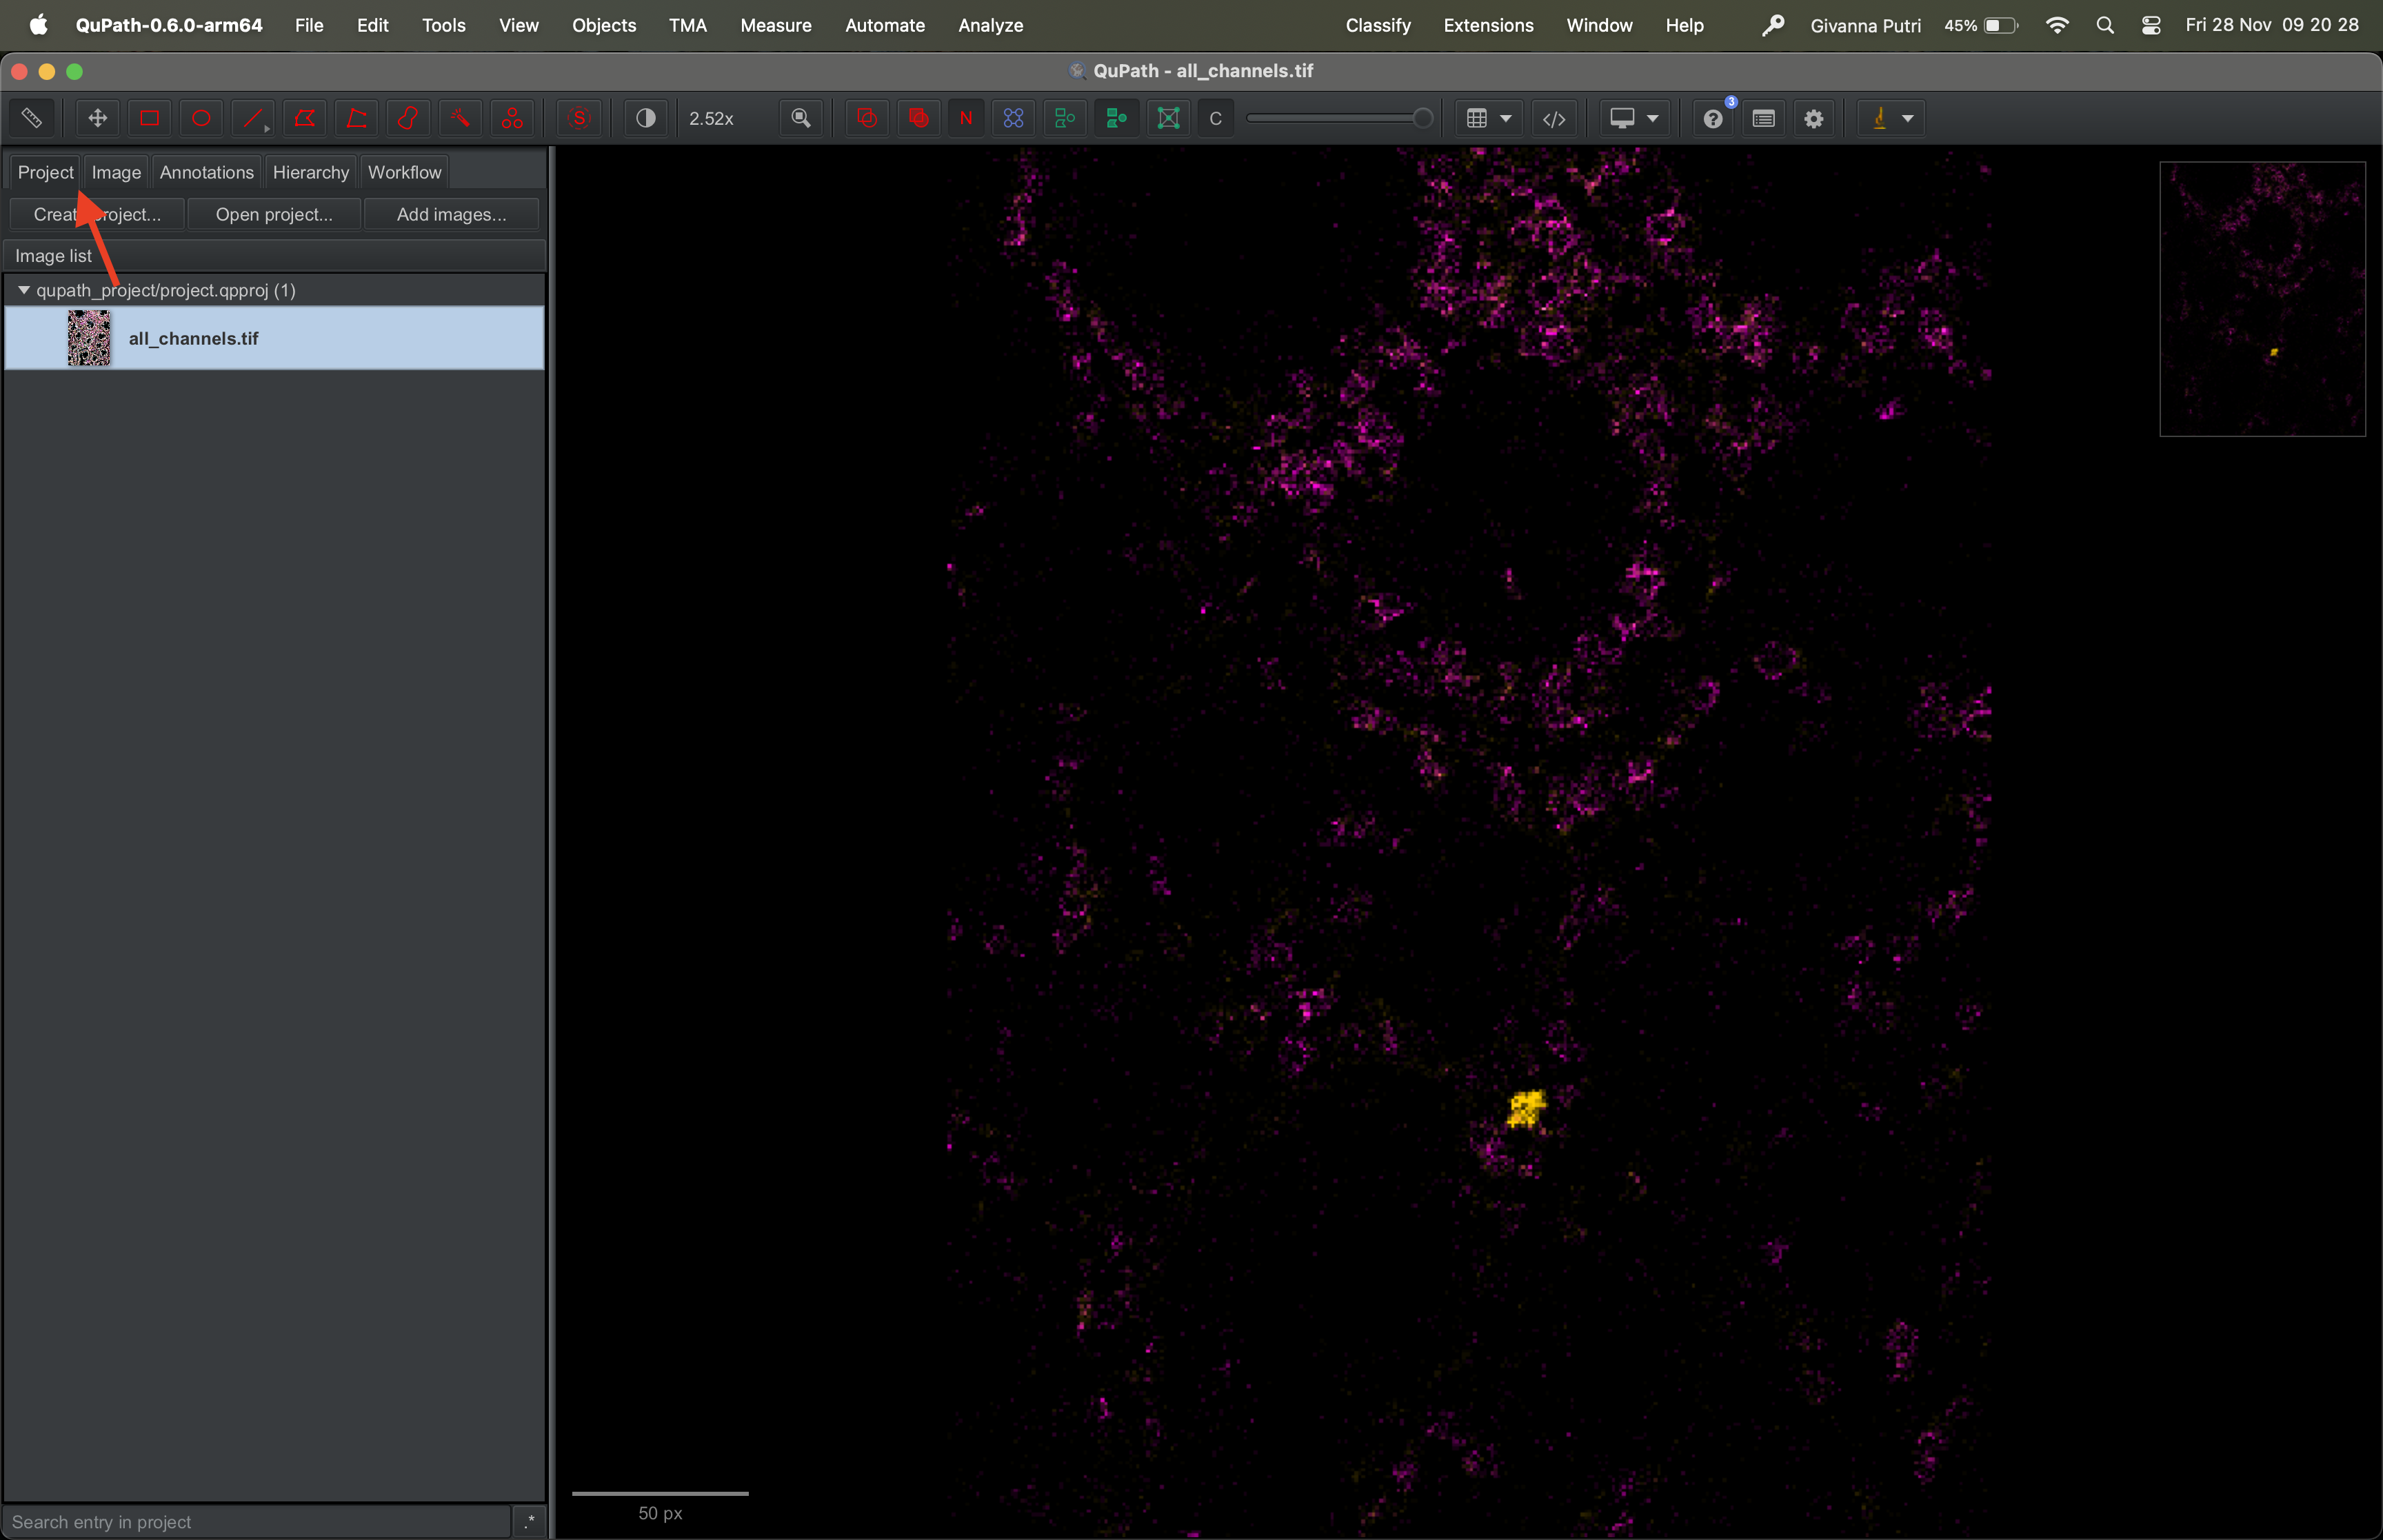Collapse the qupath_project/project.qpproj tree node

click(24, 290)
